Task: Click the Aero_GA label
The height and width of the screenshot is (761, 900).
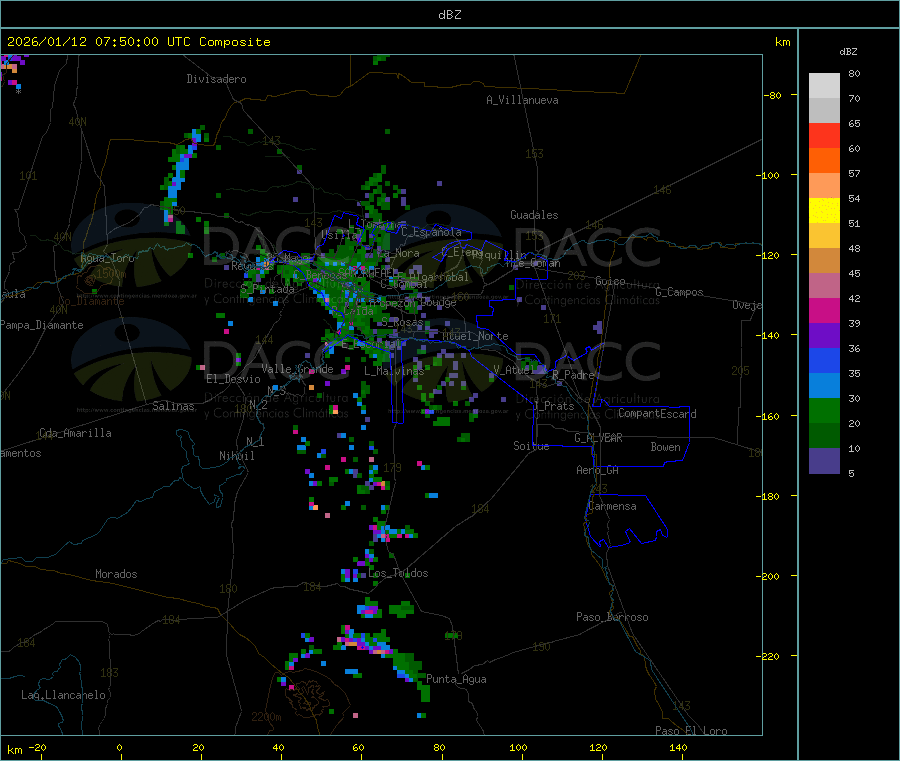Action: pyautogui.click(x=598, y=471)
